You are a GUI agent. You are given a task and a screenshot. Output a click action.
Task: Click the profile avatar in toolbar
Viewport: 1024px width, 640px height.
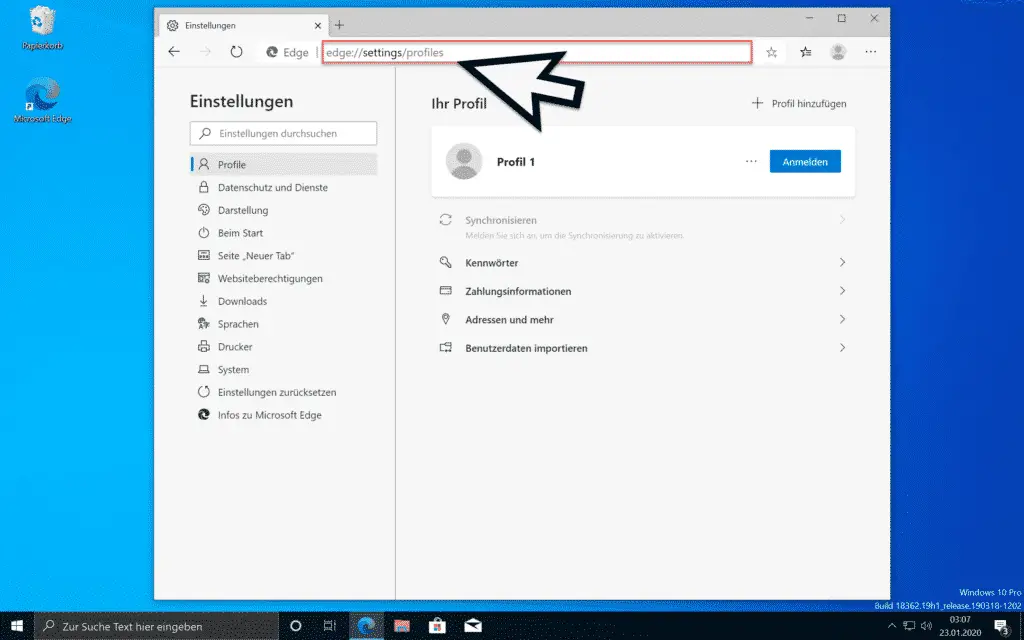(838, 52)
